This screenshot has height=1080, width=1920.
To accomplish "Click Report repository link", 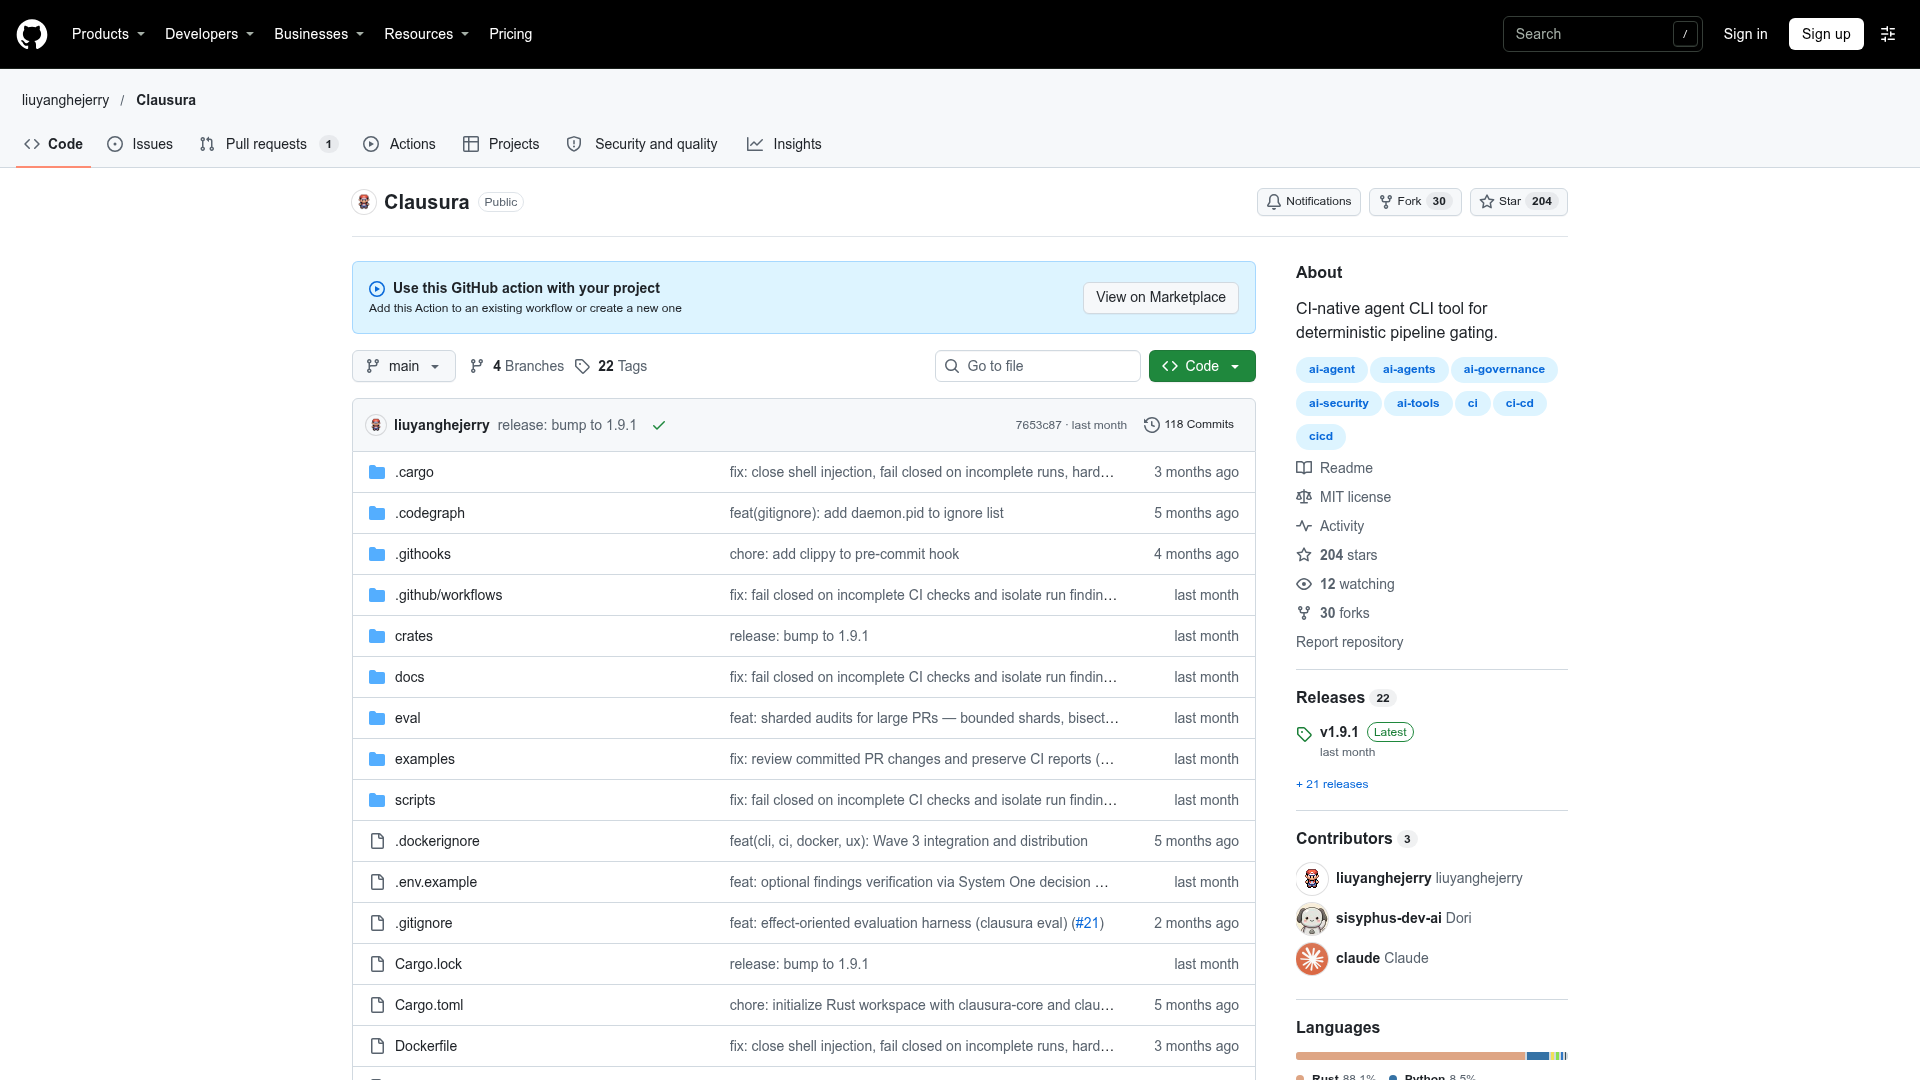I will point(1349,642).
